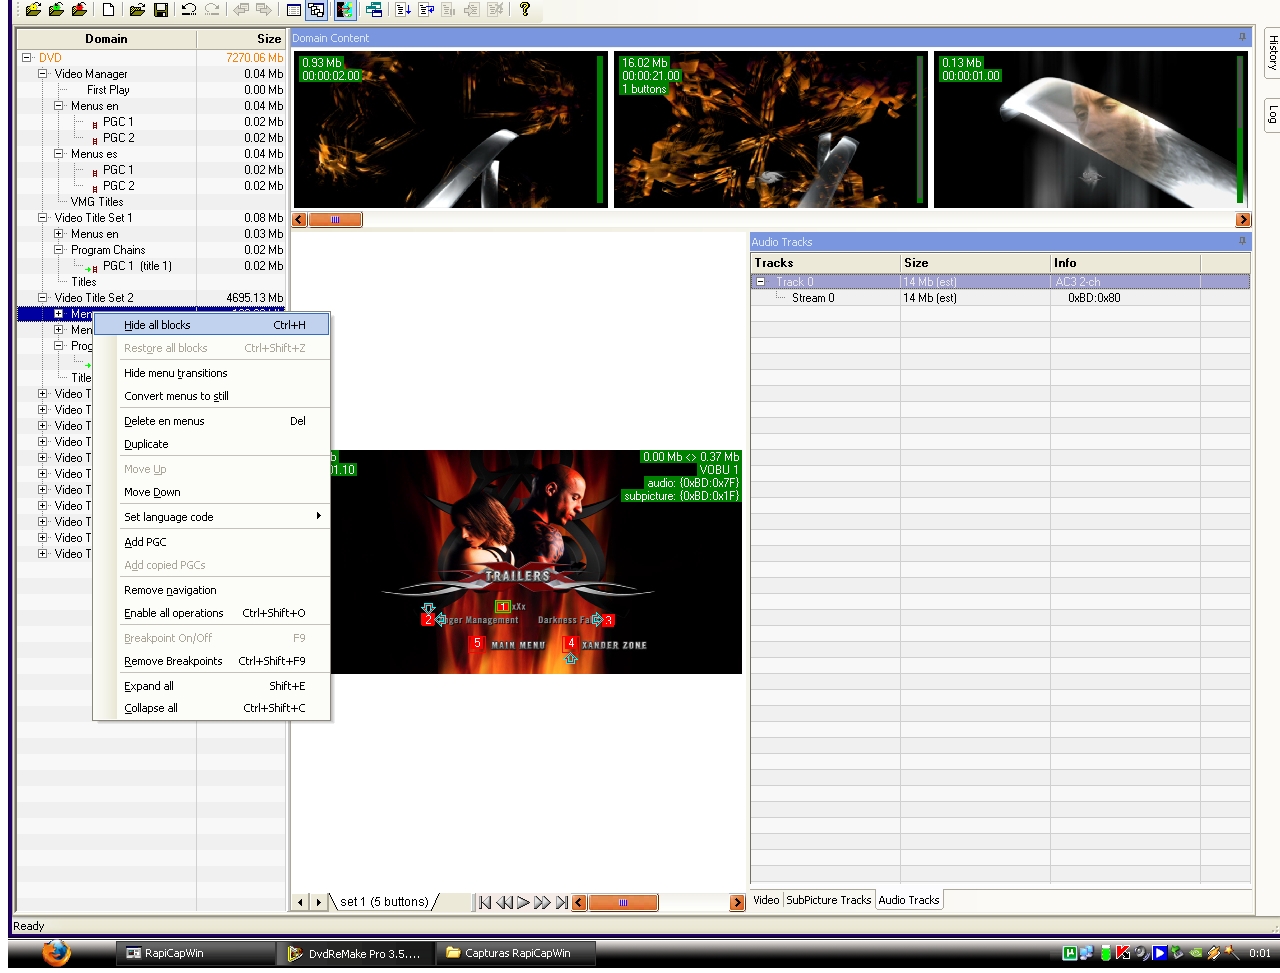
Task: Click Add PGC menu entry
Action: point(211,542)
